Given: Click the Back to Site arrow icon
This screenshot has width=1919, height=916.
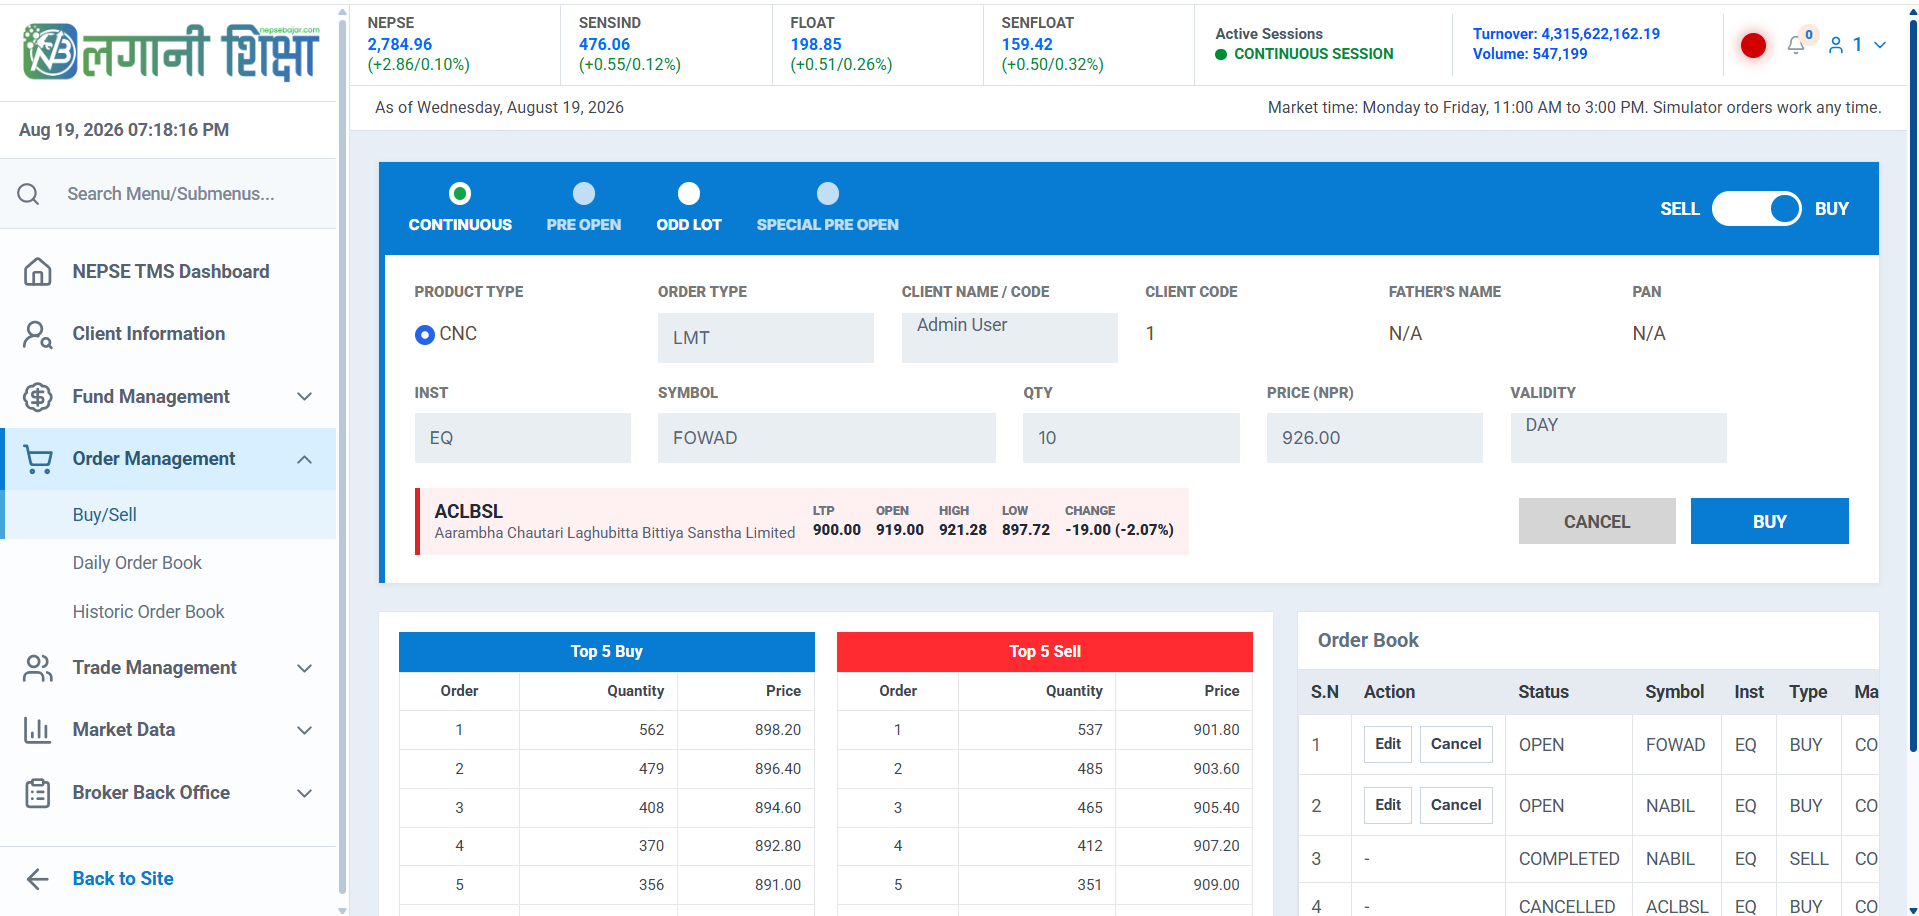Looking at the screenshot, I should pos(38,879).
